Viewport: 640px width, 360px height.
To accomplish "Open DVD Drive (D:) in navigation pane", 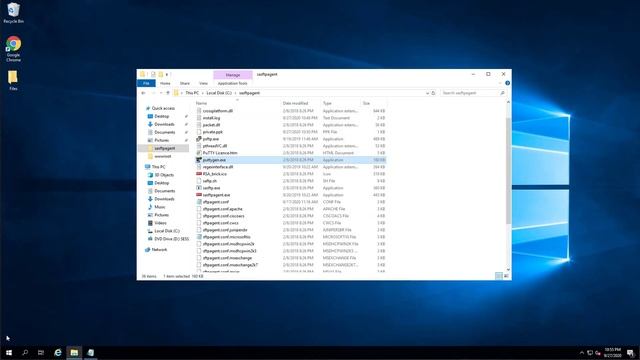I will point(171,239).
